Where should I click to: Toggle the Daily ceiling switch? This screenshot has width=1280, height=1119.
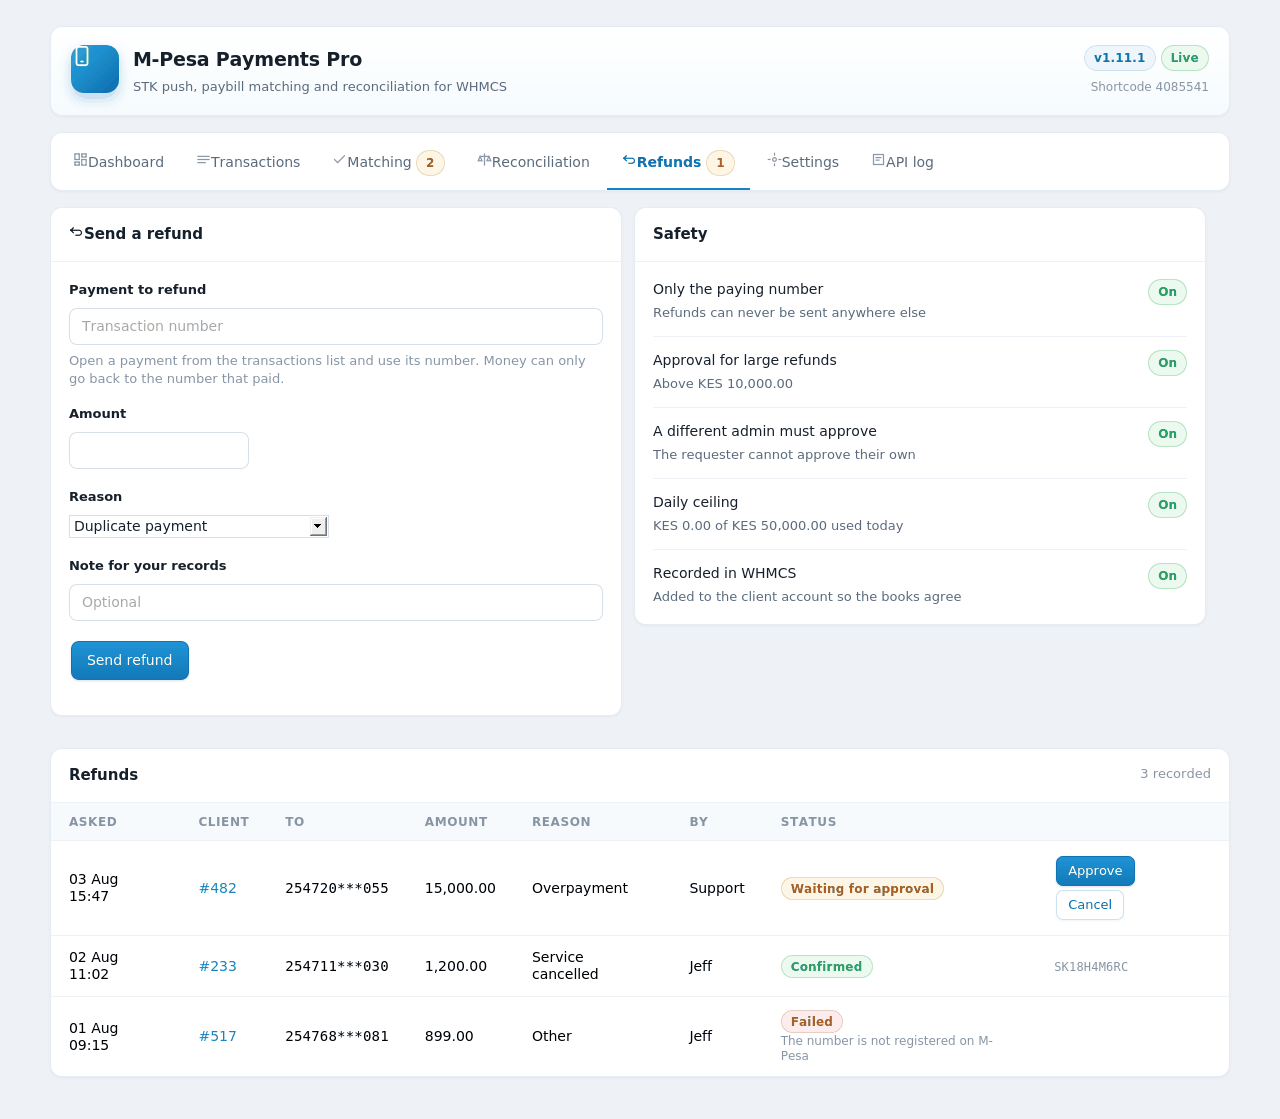(1167, 505)
